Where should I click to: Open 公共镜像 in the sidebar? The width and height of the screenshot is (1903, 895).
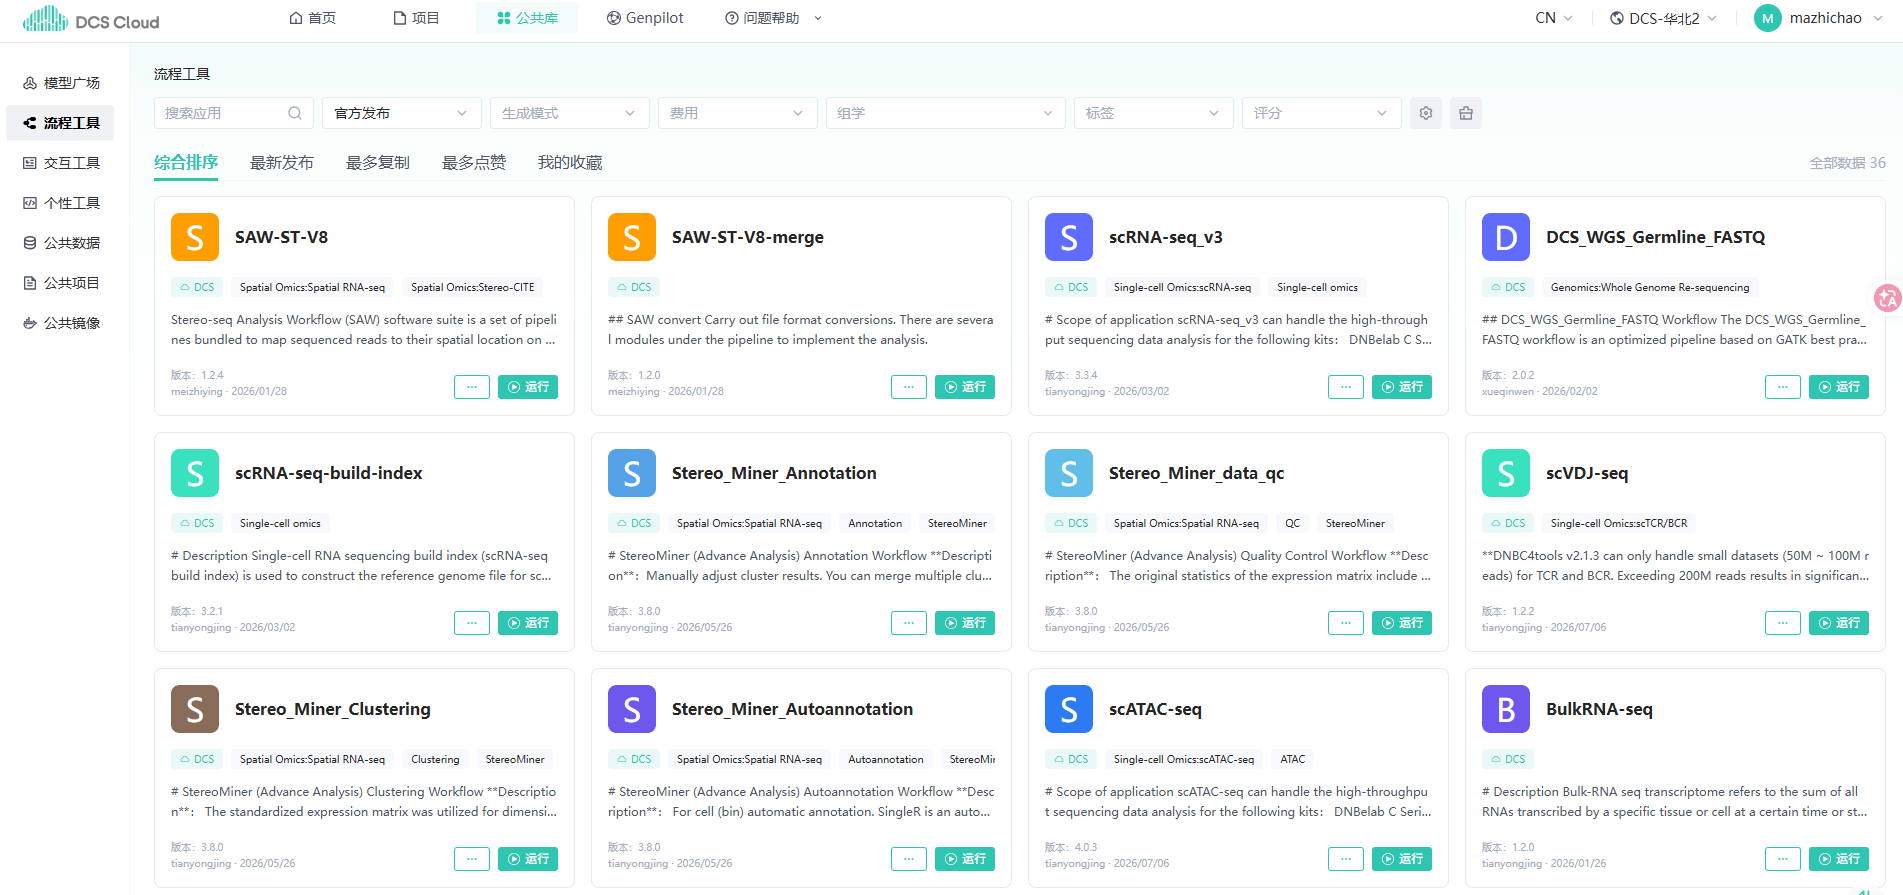(60, 323)
